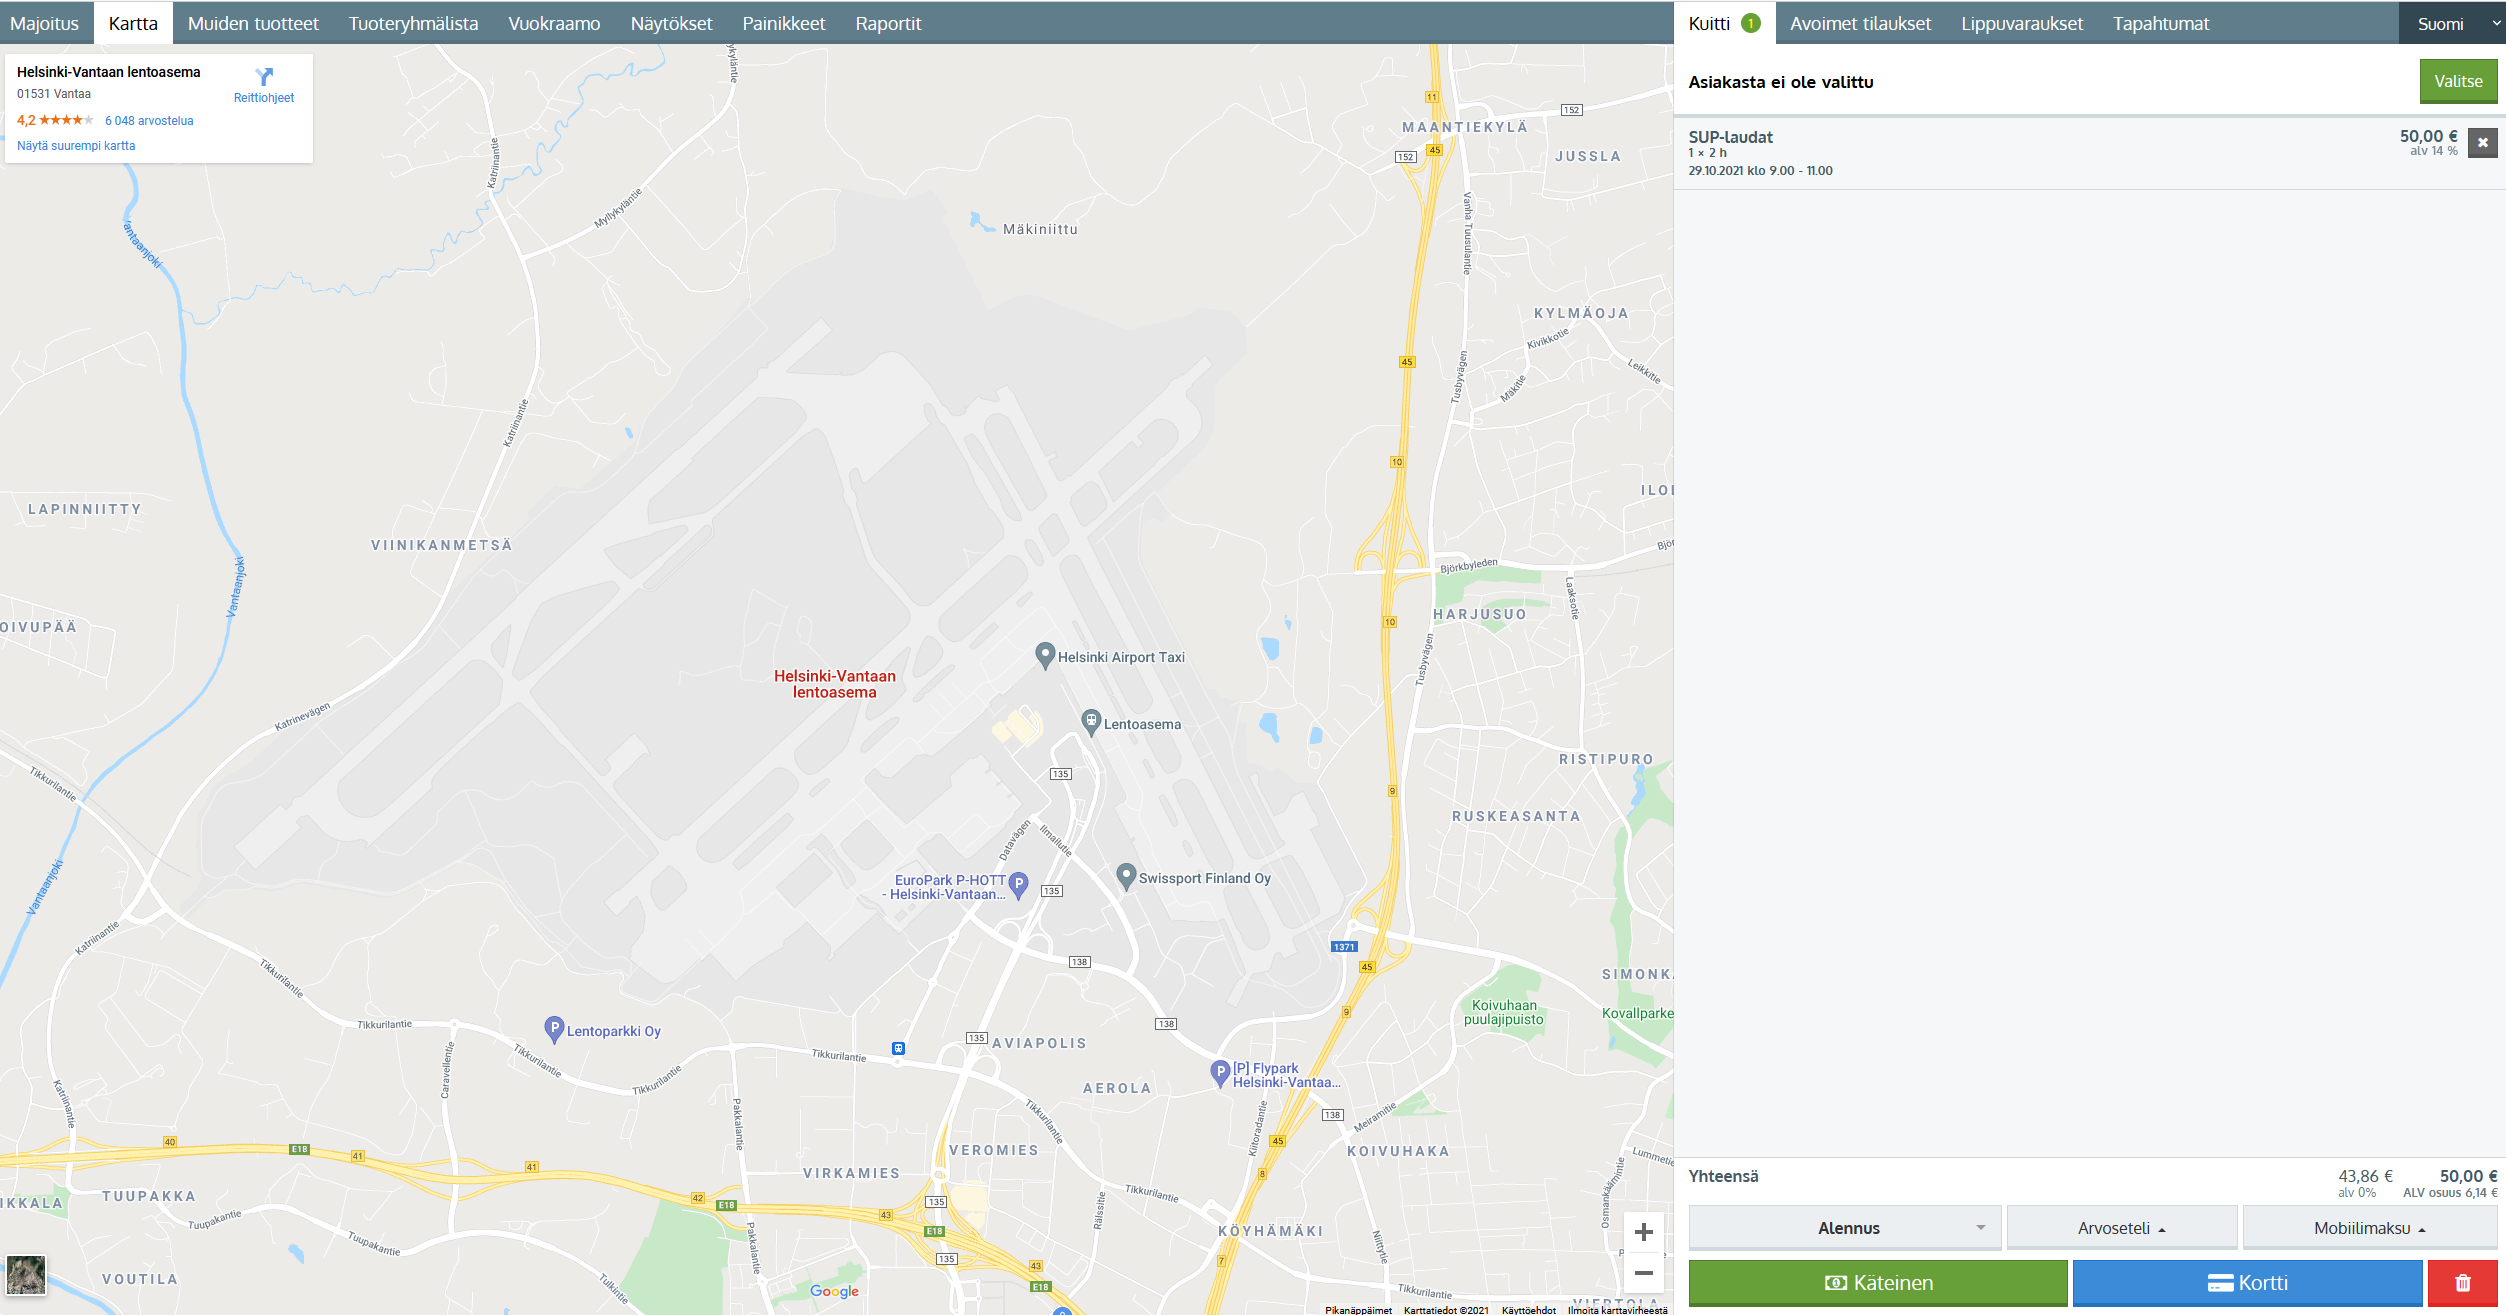Screen dimensions: 2506x1315
Task: Switch to satellite view thumbnail
Action: [x=26, y=1275]
